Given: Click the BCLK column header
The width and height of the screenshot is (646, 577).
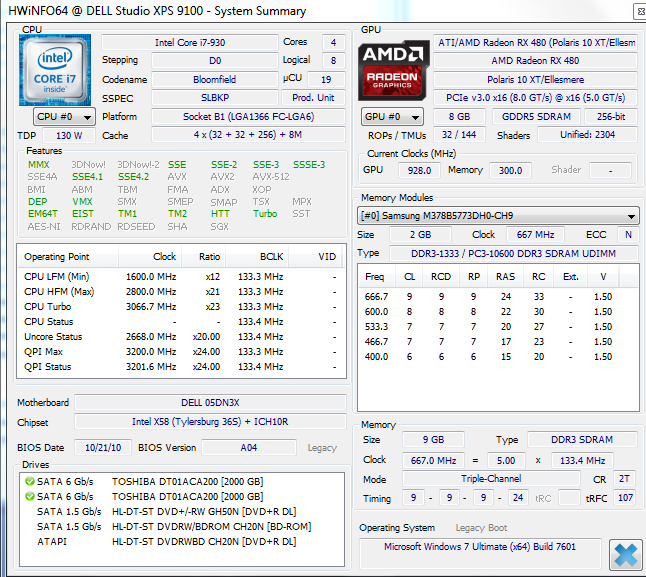Looking at the screenshot, I should [257, 257].
